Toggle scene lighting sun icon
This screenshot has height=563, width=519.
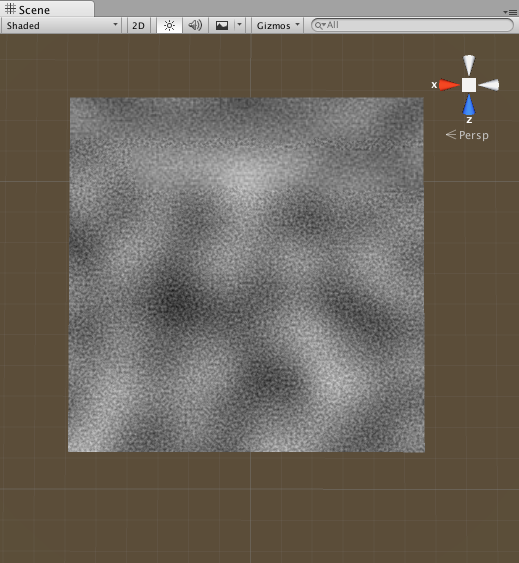click(169, 25)
